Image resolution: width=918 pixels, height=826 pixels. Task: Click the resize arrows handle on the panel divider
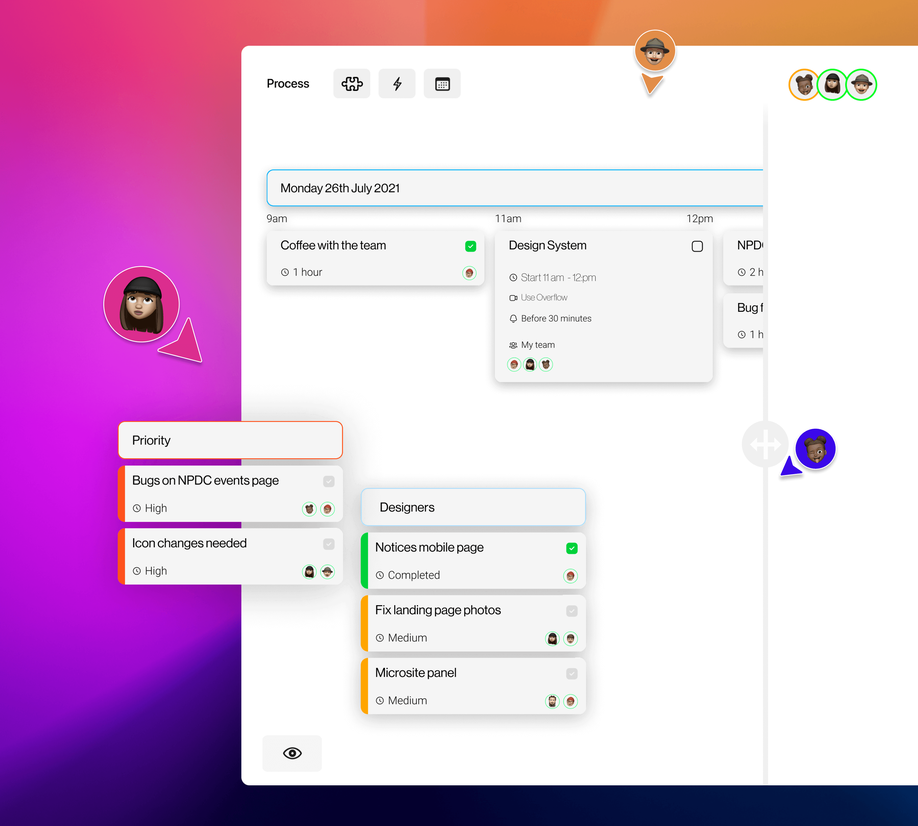[x=765, y=443]
